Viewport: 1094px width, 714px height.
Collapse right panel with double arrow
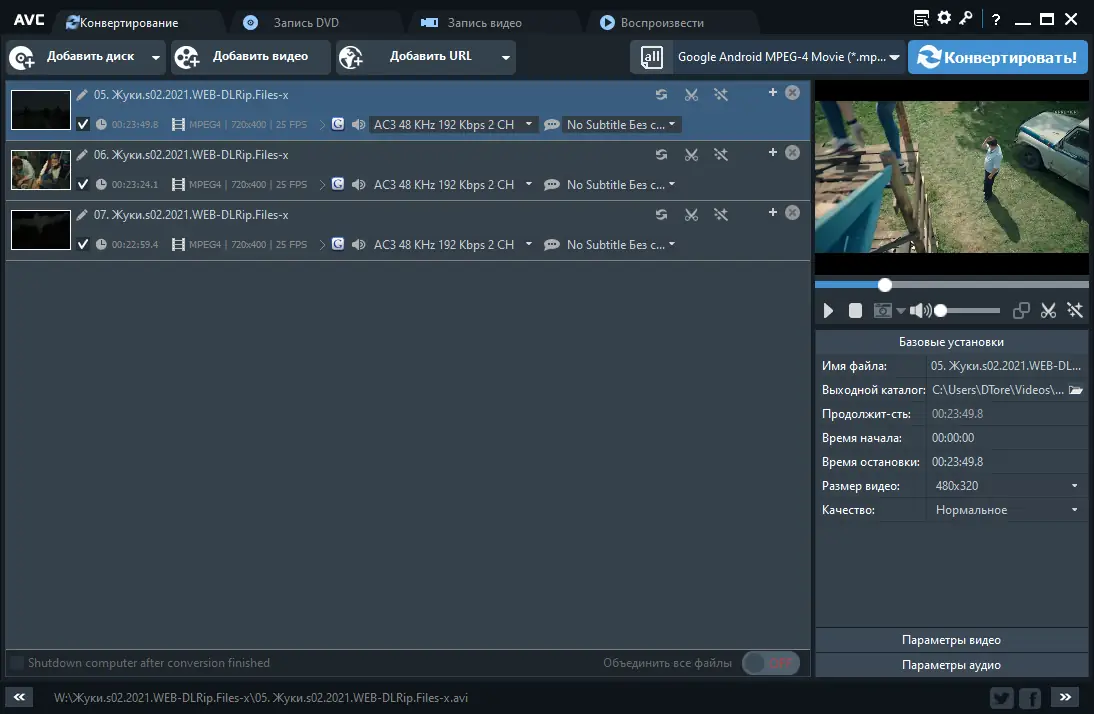click(x=1065, y=697)
